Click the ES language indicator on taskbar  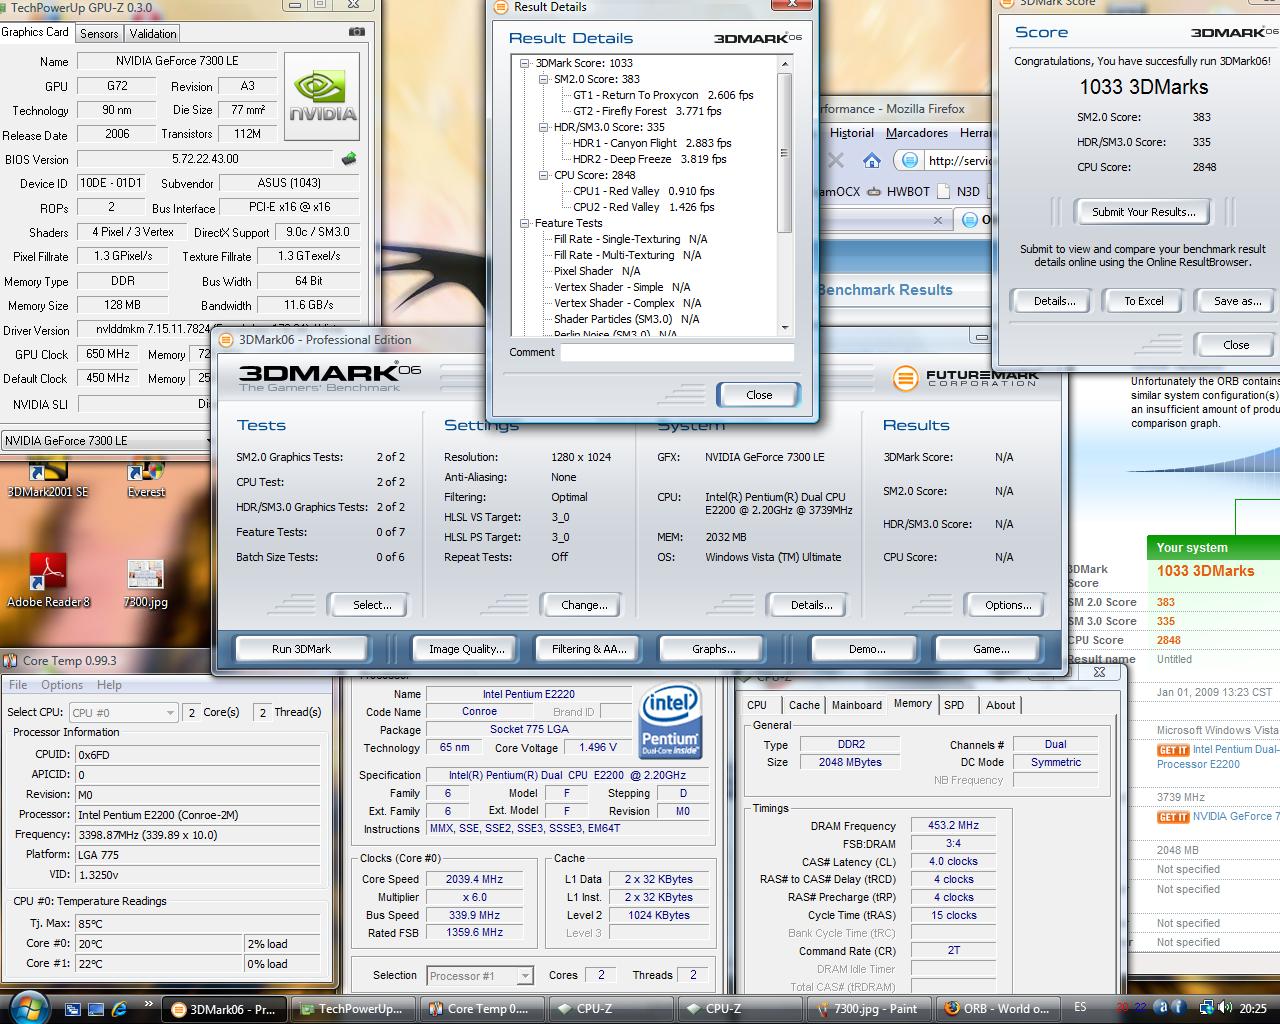point(1080,1008)
